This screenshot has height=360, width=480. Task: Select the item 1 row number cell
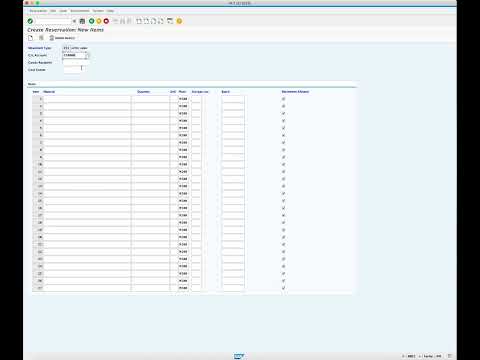[38, 99]
